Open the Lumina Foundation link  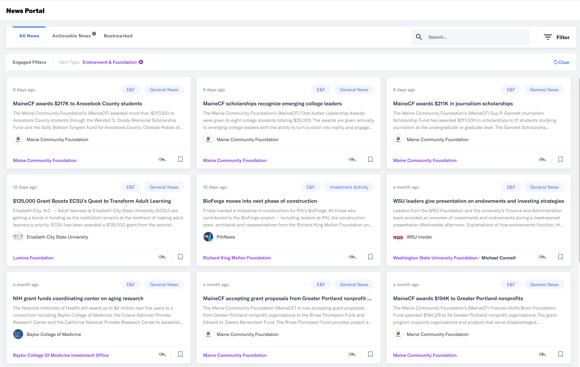[x=33, y=258]
